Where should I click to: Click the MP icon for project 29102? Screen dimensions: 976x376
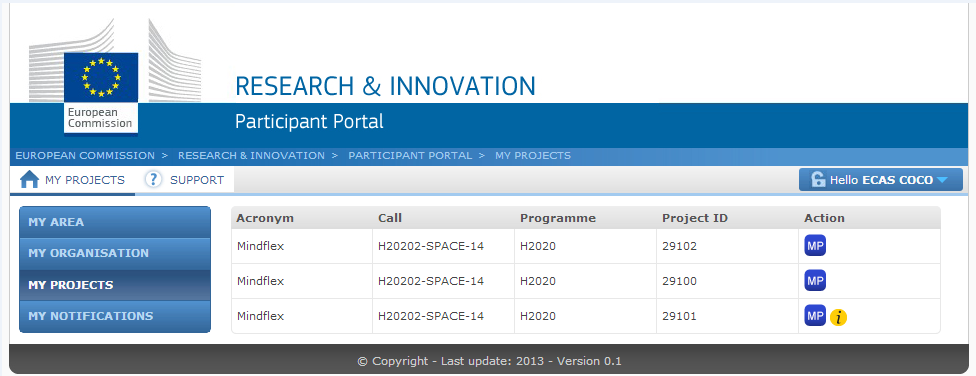pyautogui.click(x=815, y=246)
